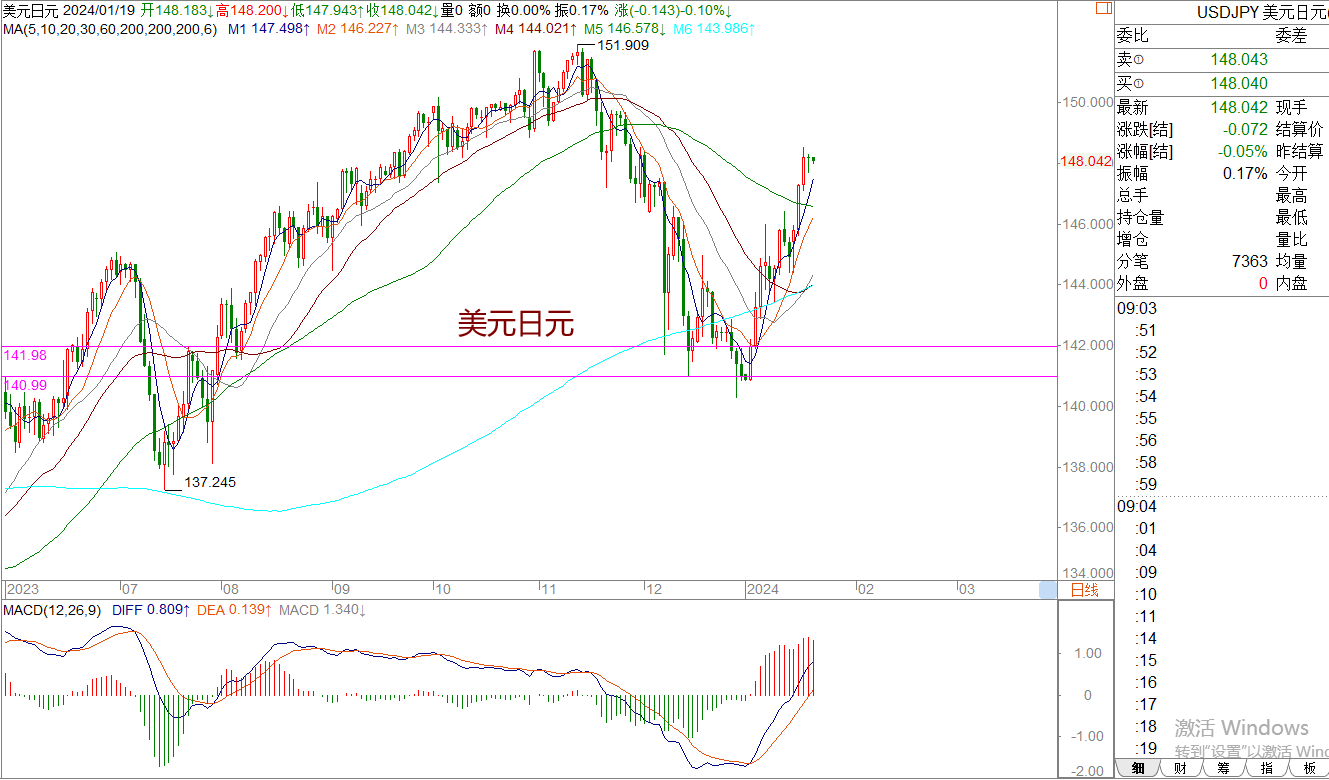Image resolution: width=1329 pixels, height=780 pixels.
Task: Click the date header 2024/01/19
Action: pos(98,9)
